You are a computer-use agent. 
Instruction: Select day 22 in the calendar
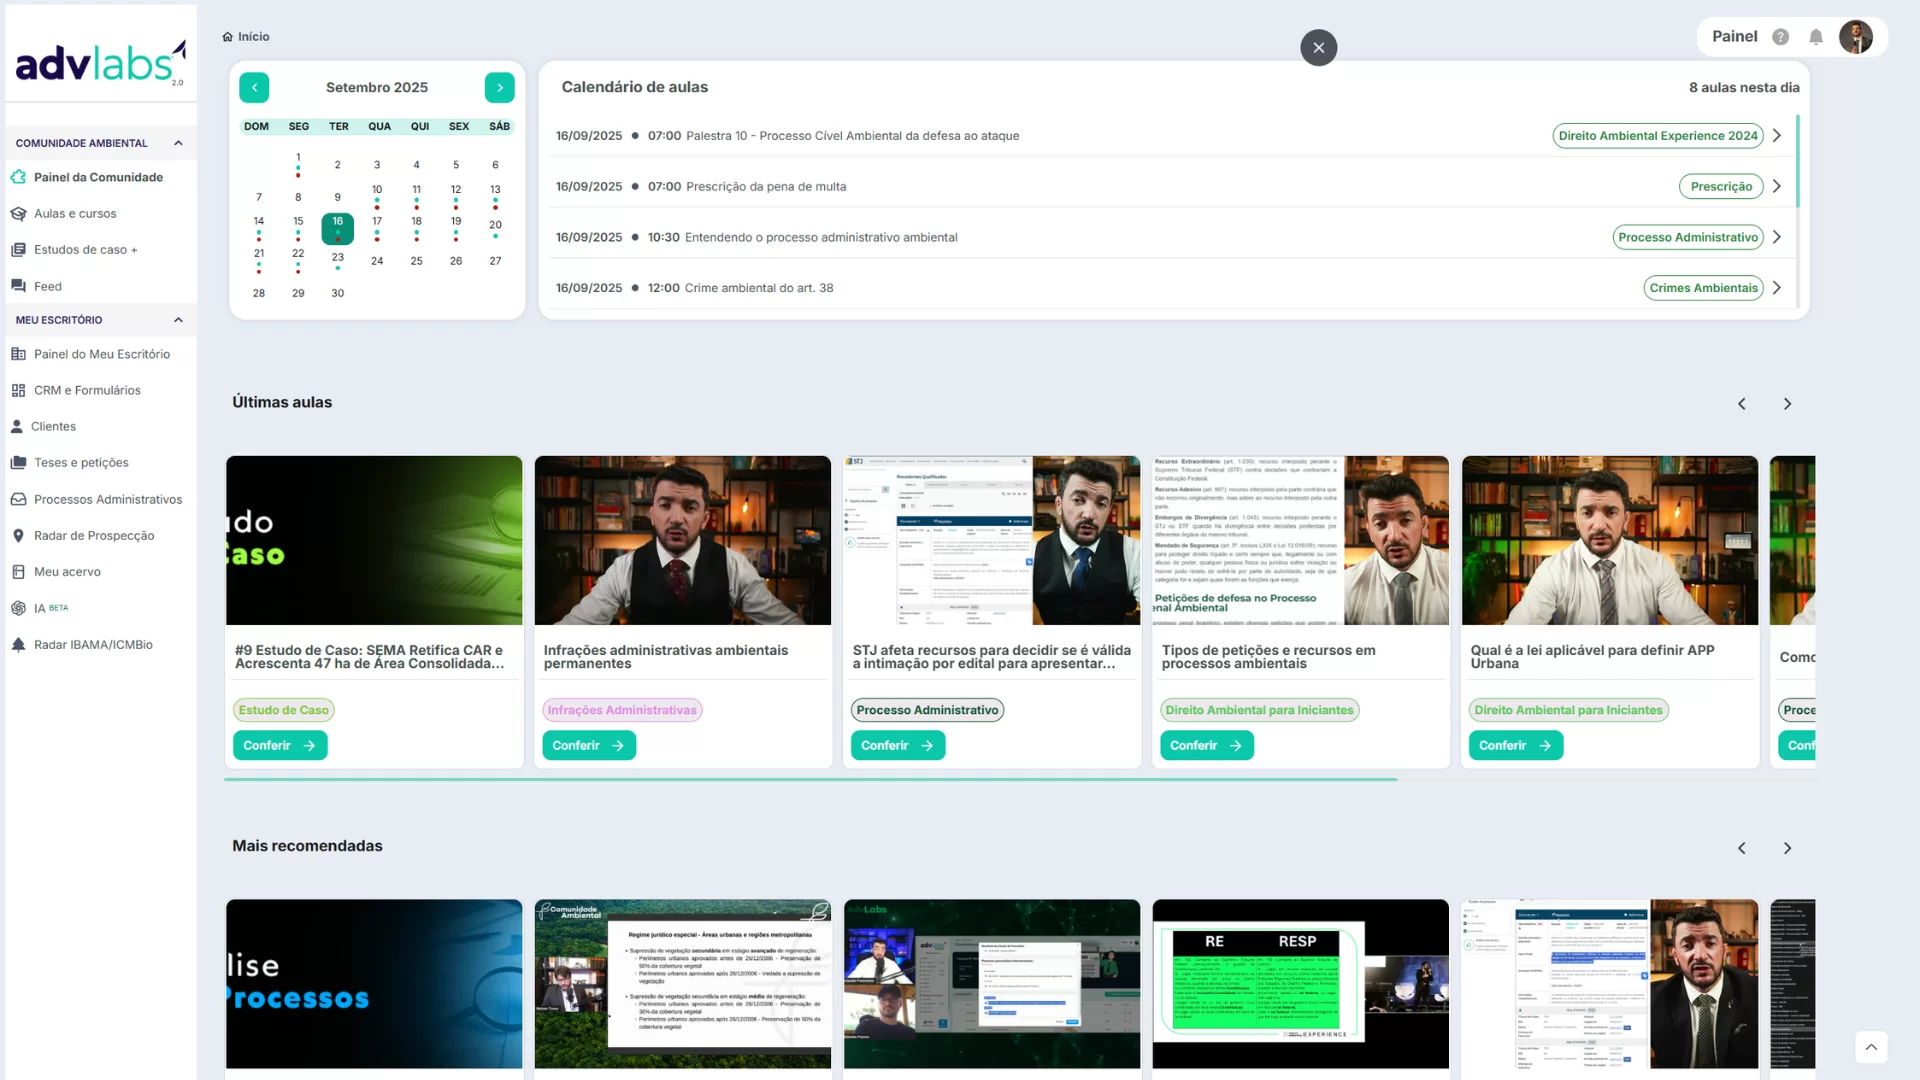298,254
